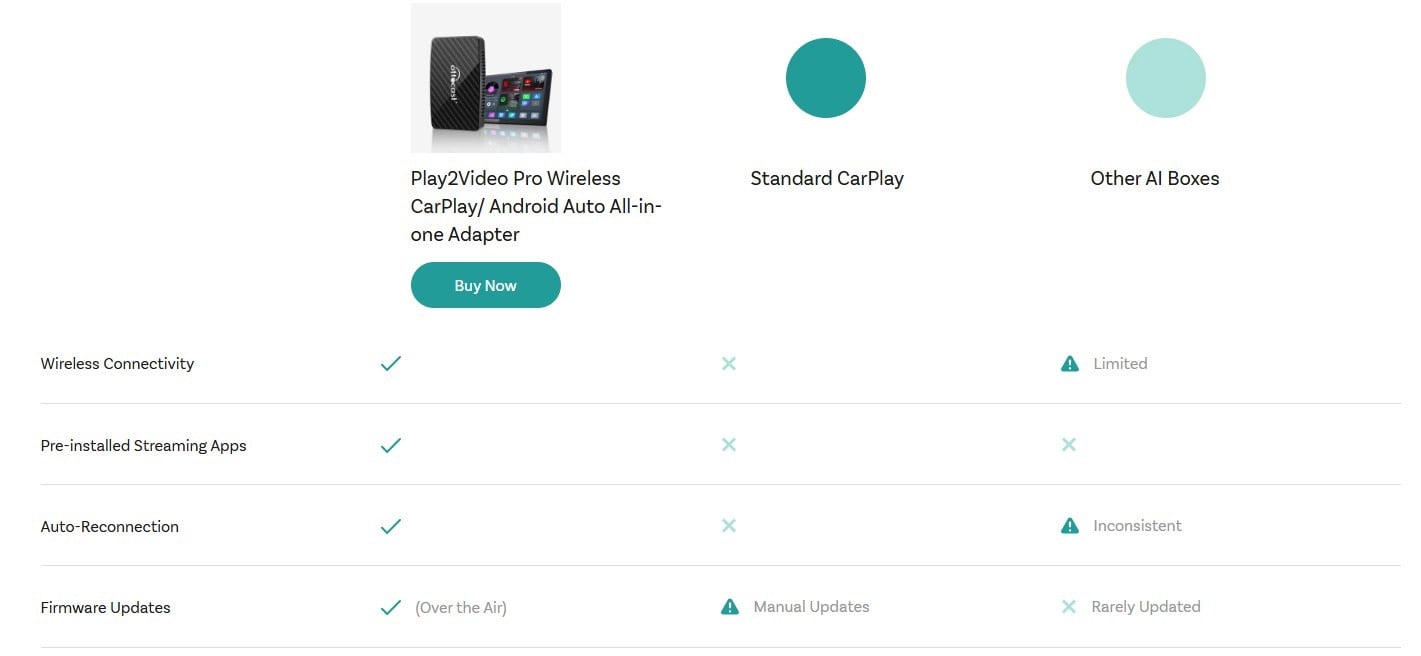
Task: Click Other AI Boxes X for Streaming Apps
Action: coord(1069,445)
